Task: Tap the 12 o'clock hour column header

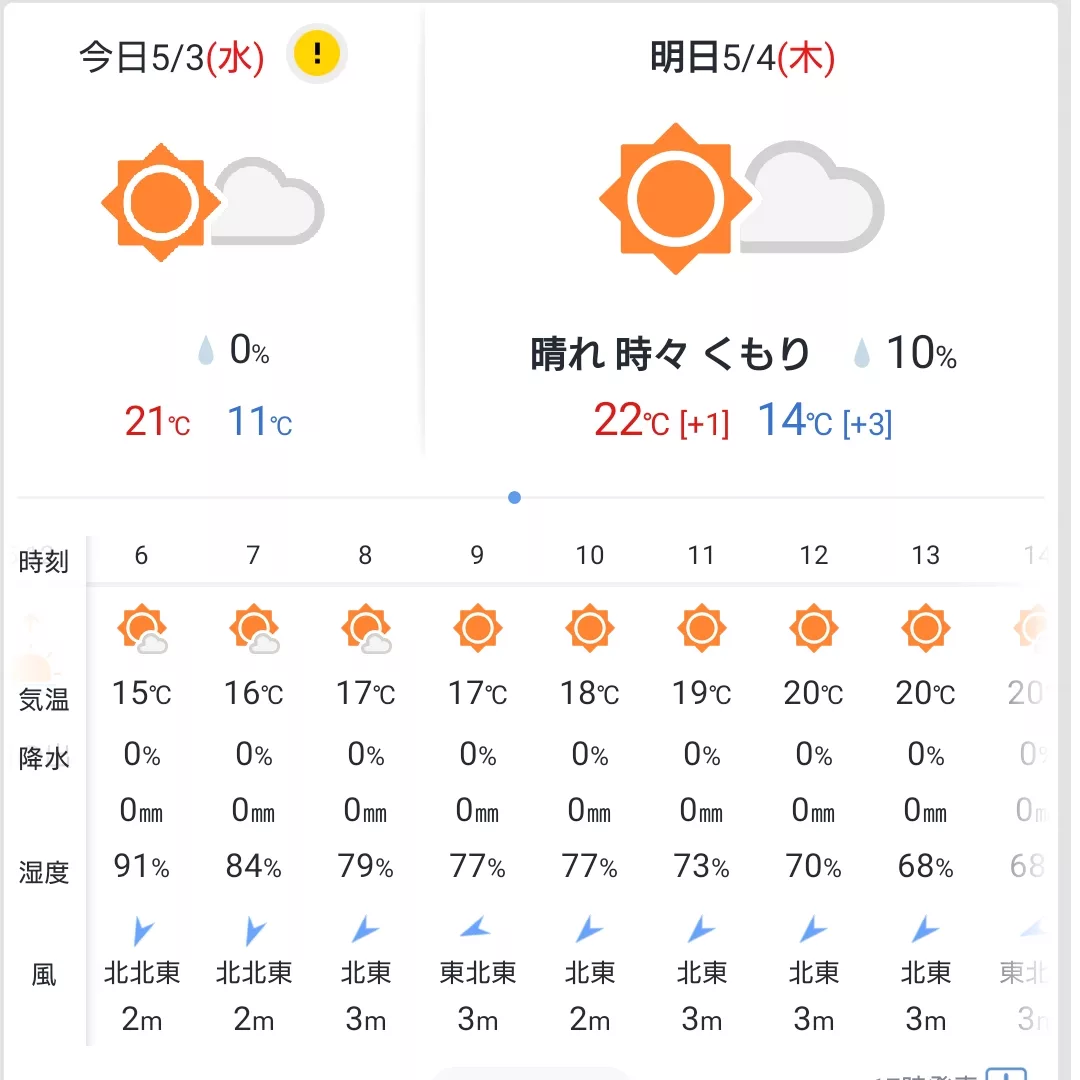Action: coord(813,556)
